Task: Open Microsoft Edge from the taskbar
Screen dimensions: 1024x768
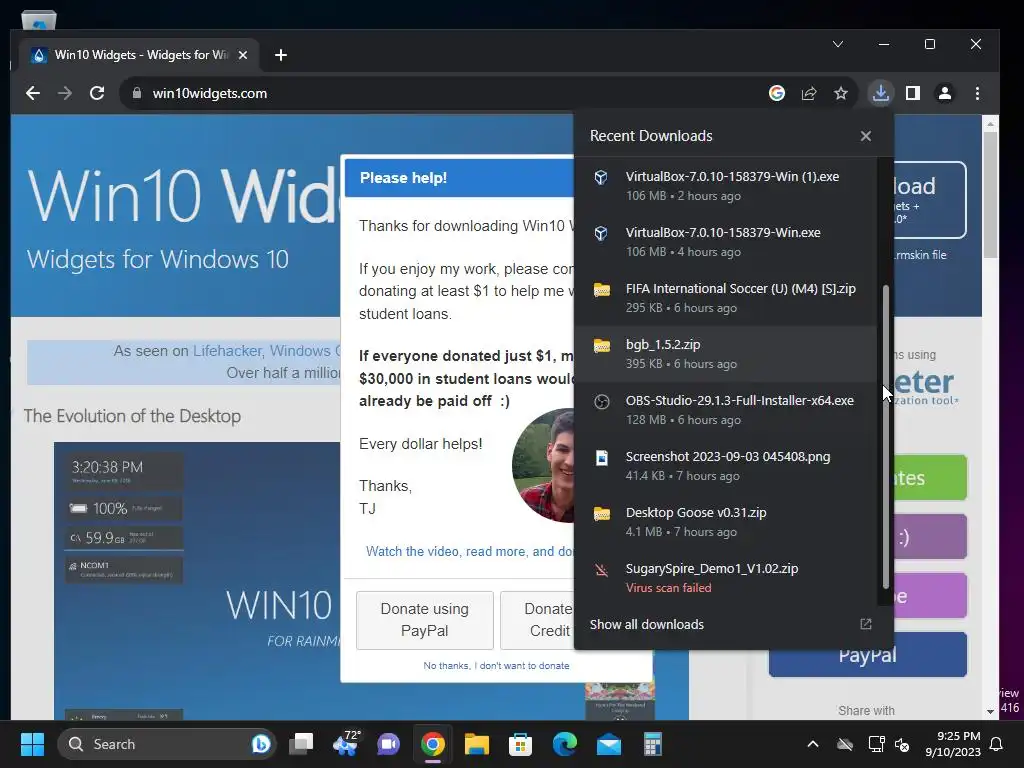Action: (x=565, y=744)
